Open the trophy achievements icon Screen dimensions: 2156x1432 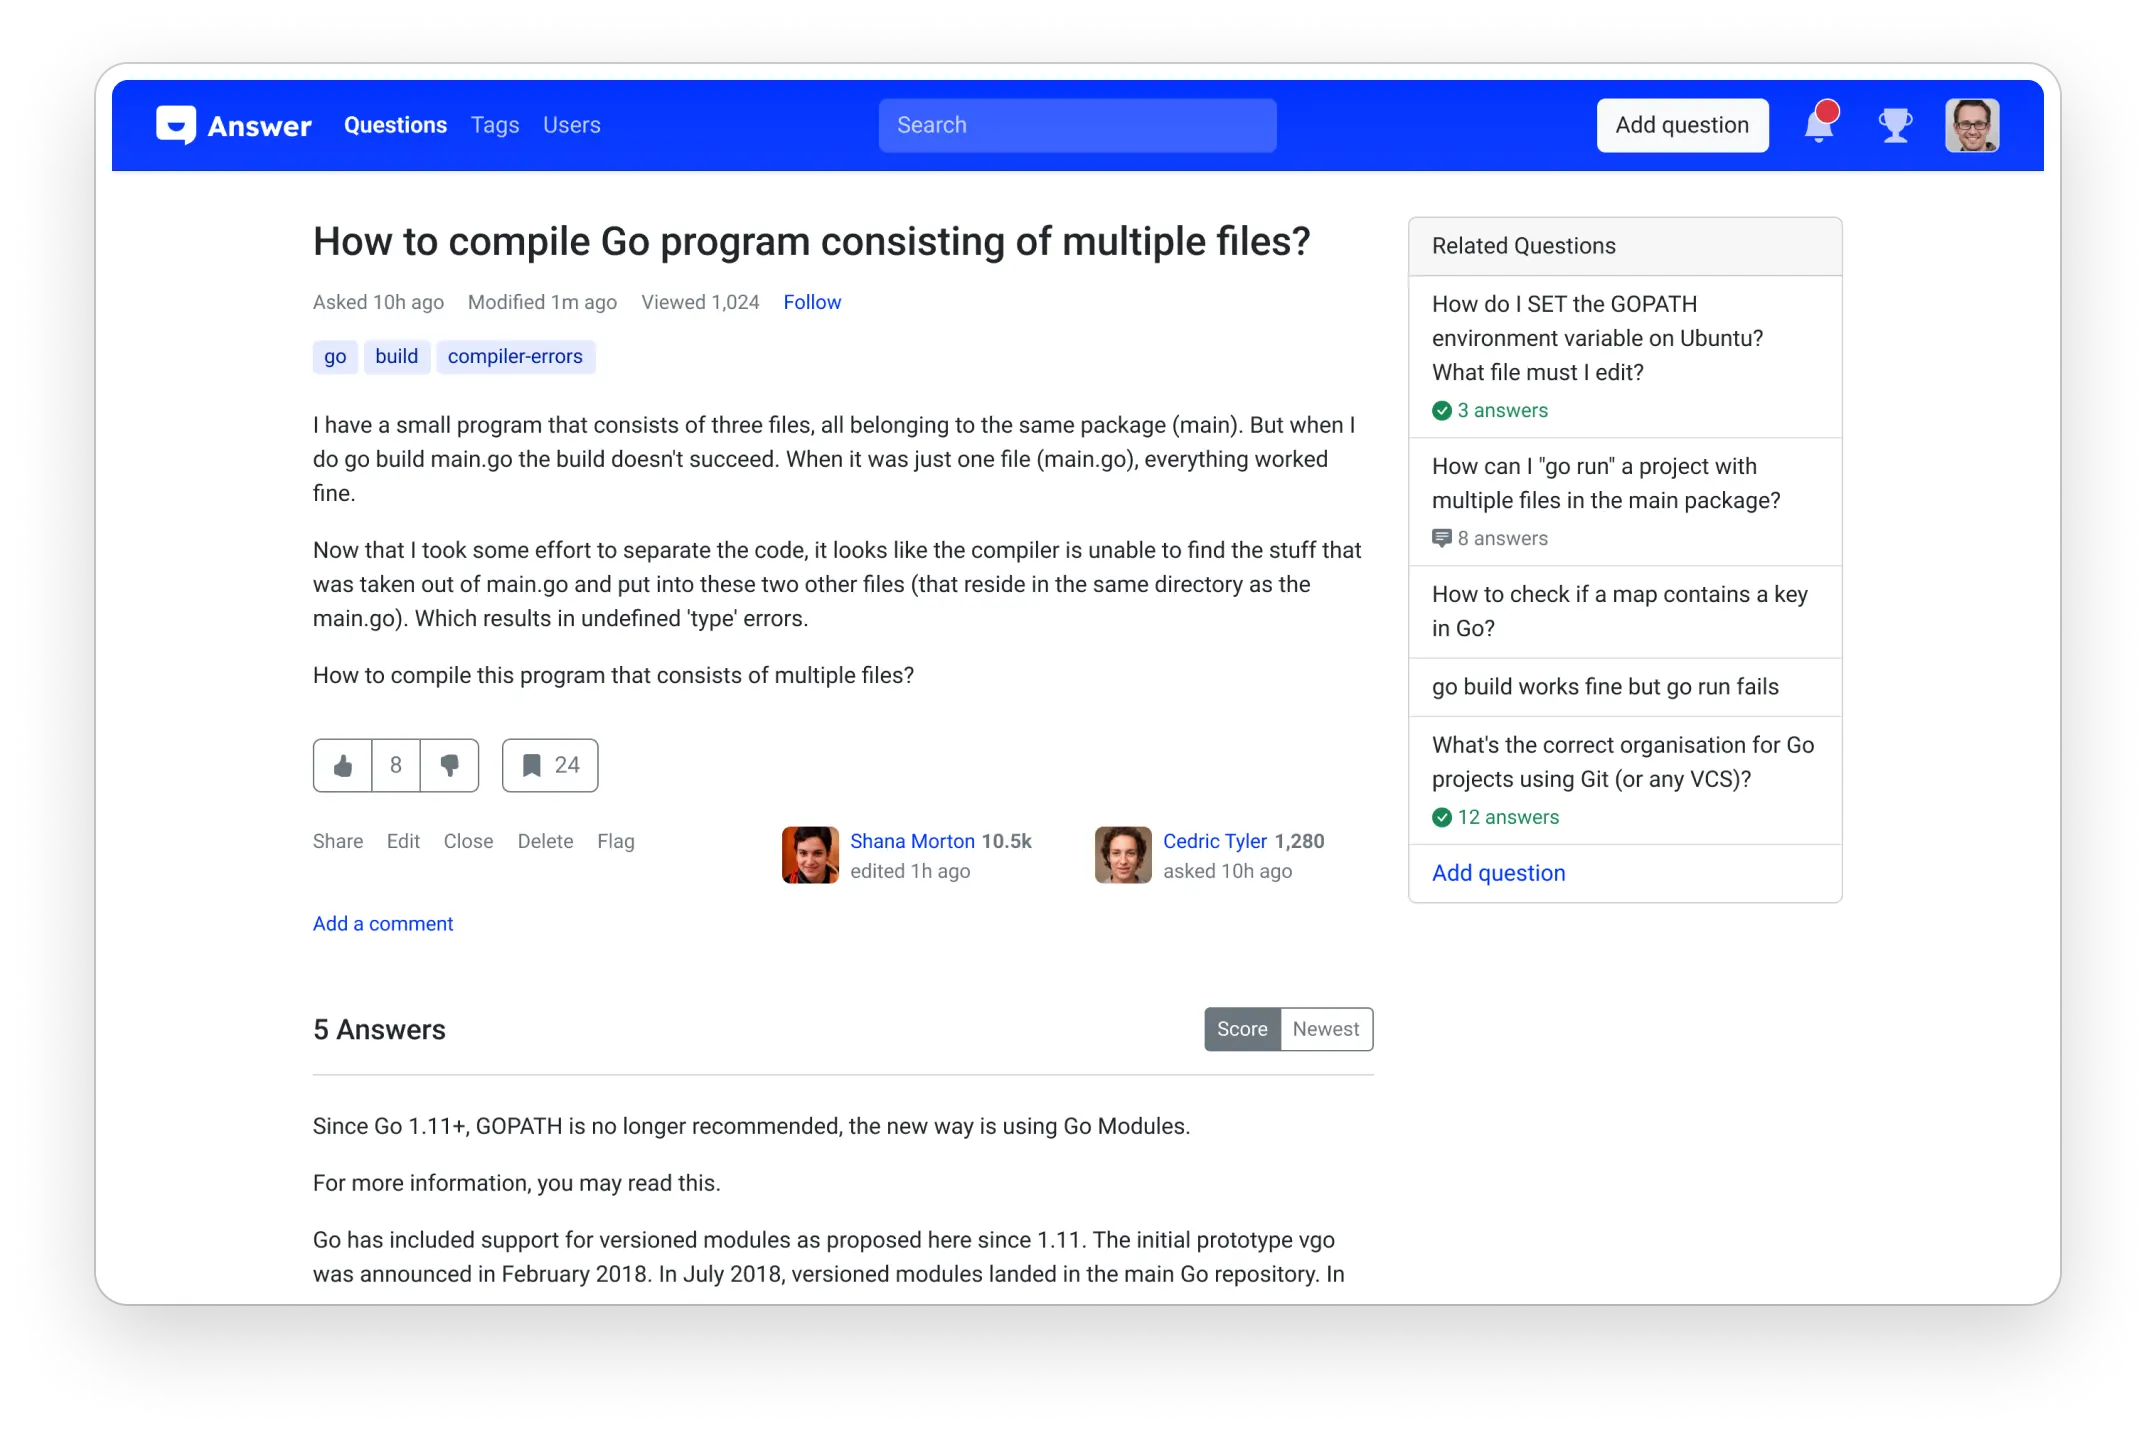click(x=1895, y=125)
